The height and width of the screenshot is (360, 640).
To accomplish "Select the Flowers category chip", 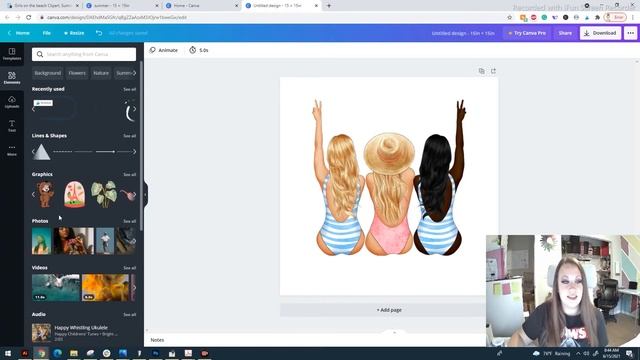I will click(x=77, y=73).
